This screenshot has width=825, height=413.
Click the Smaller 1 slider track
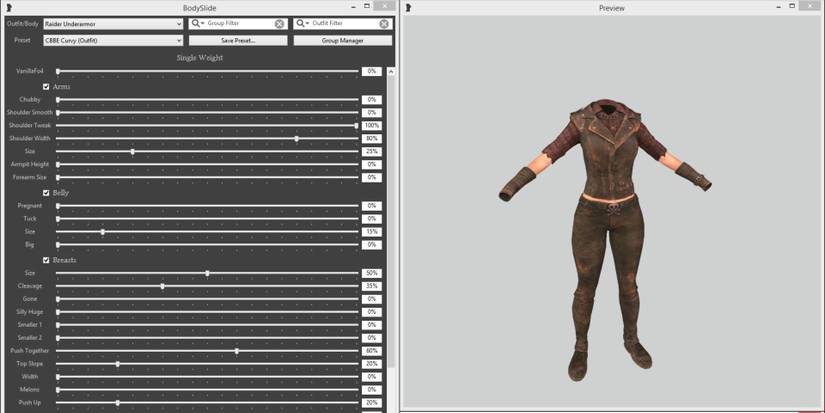click(x=207, y=325)
